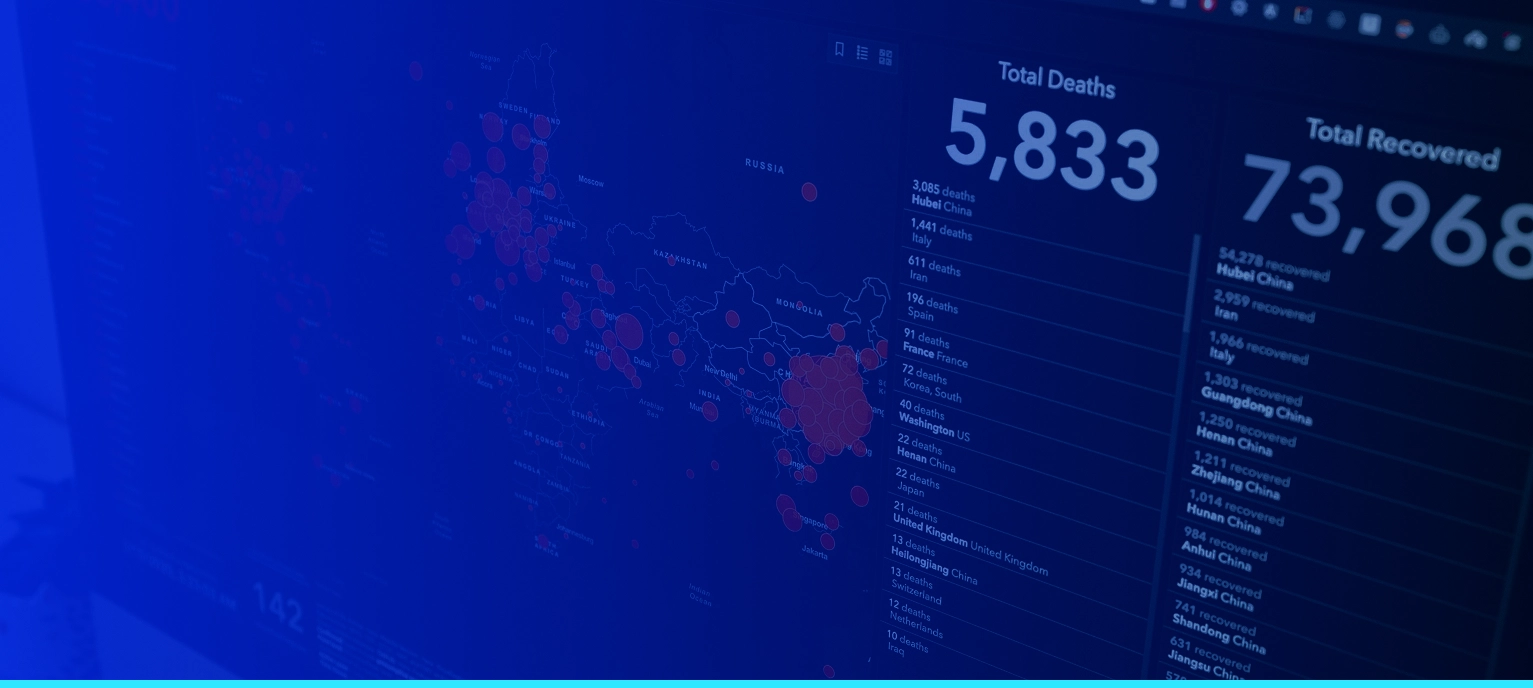Select the Washington US 40 deaths row

tap(932, 422)
